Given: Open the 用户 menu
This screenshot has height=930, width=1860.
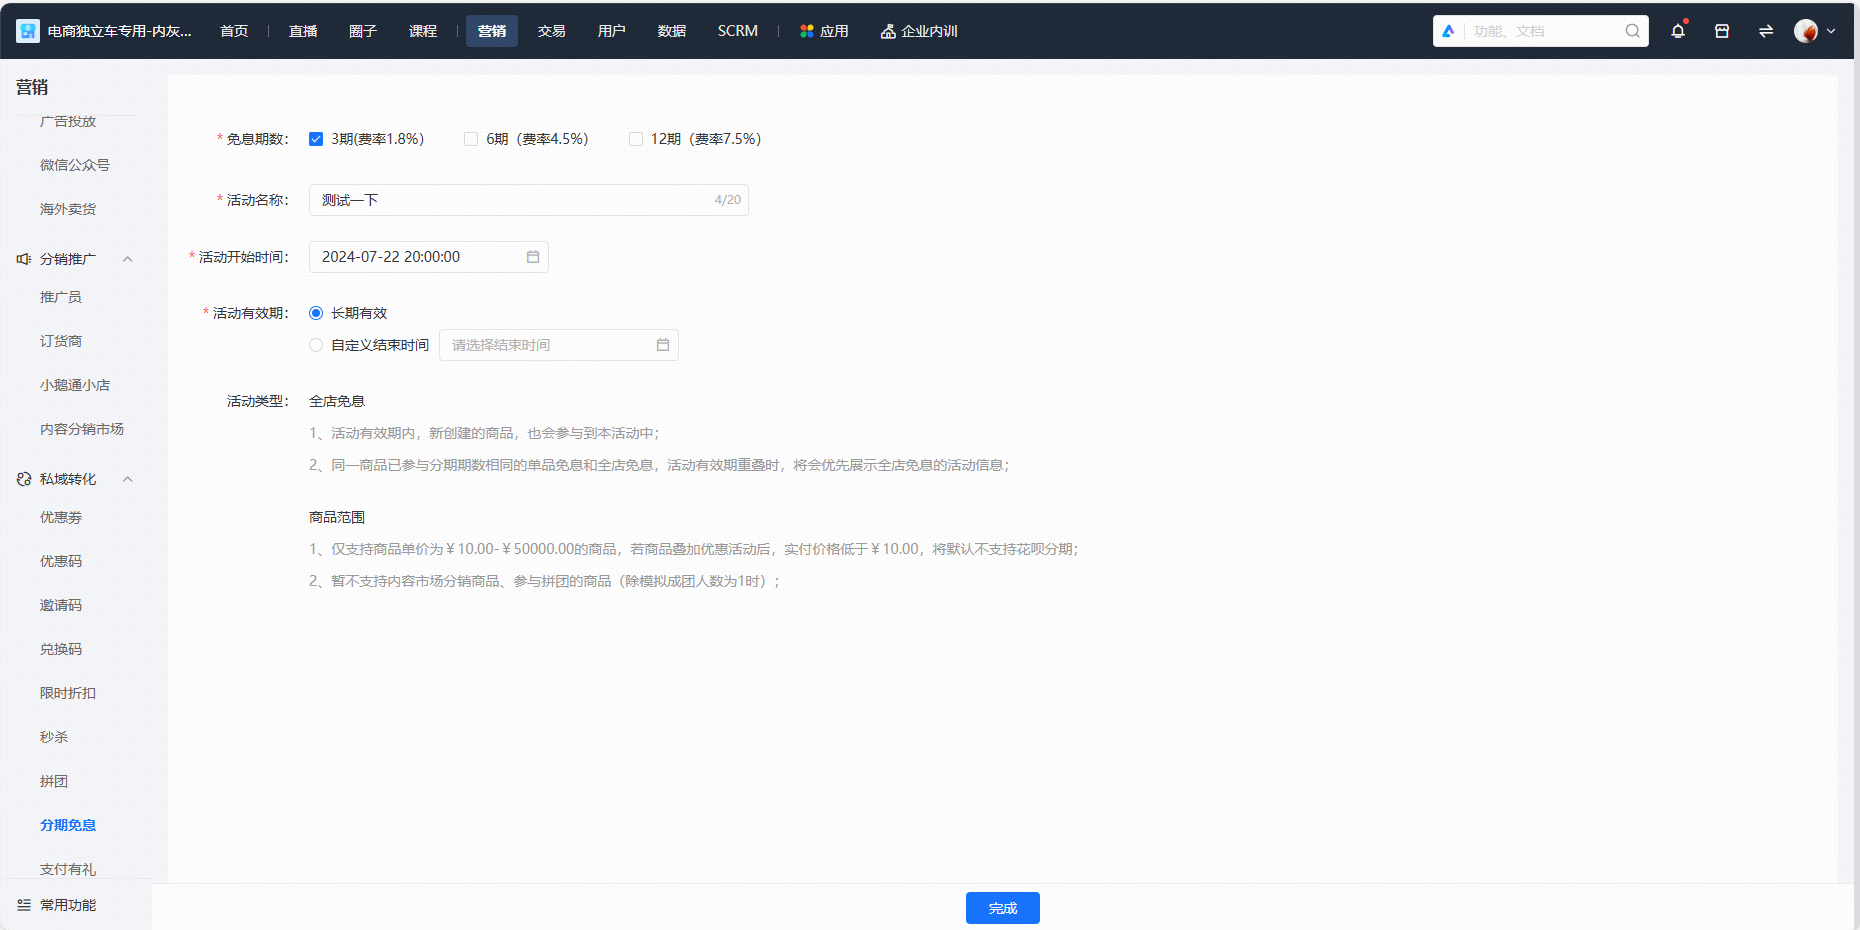Looking at the screenshot, I should 612,31.
